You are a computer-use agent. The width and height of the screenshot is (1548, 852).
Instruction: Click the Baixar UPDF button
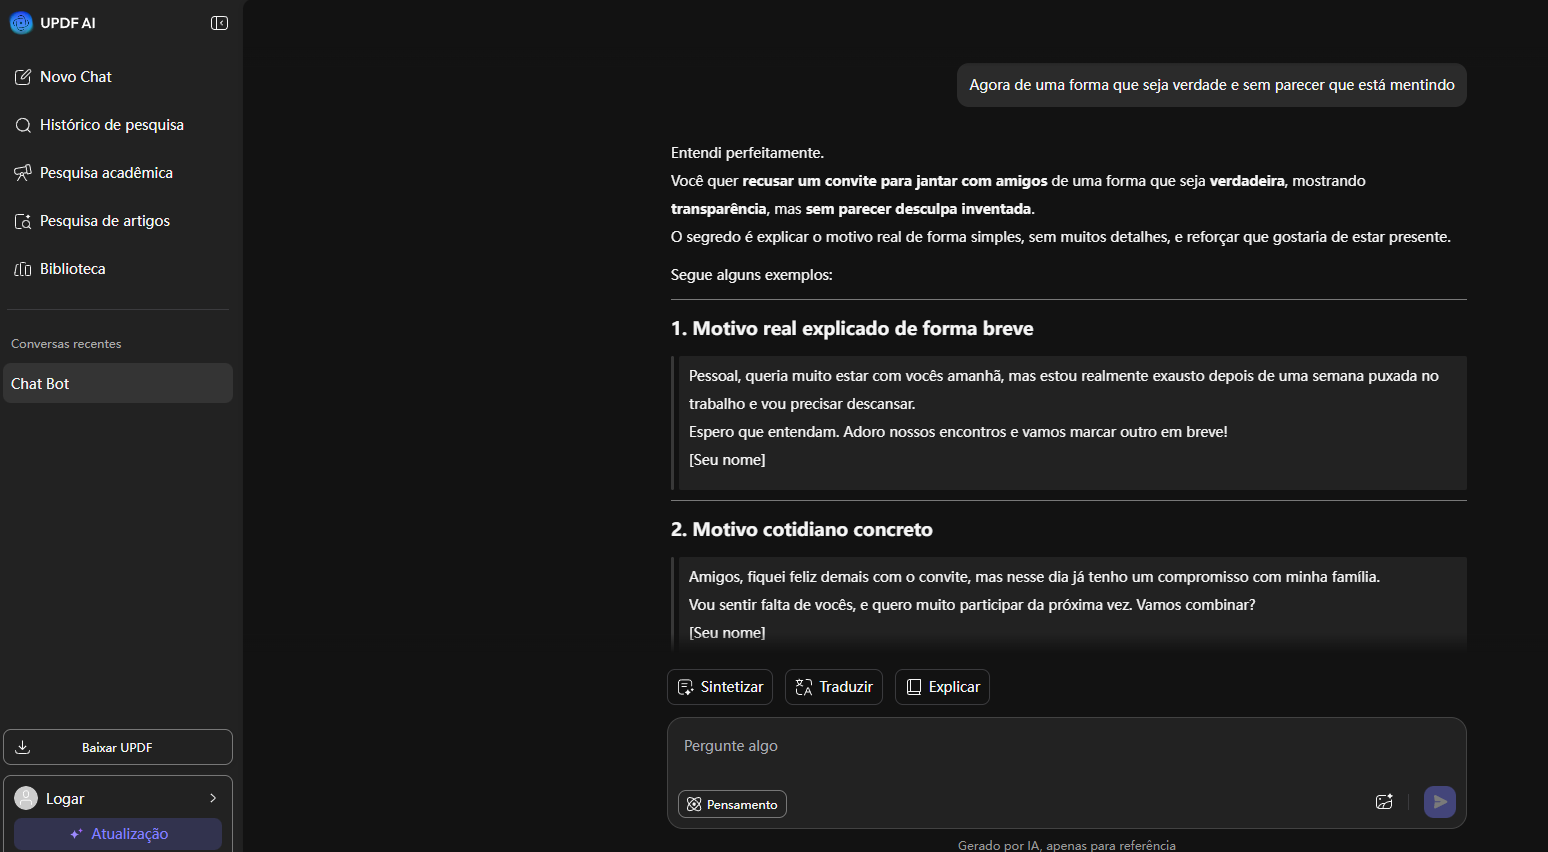click(x=118, y=747)
